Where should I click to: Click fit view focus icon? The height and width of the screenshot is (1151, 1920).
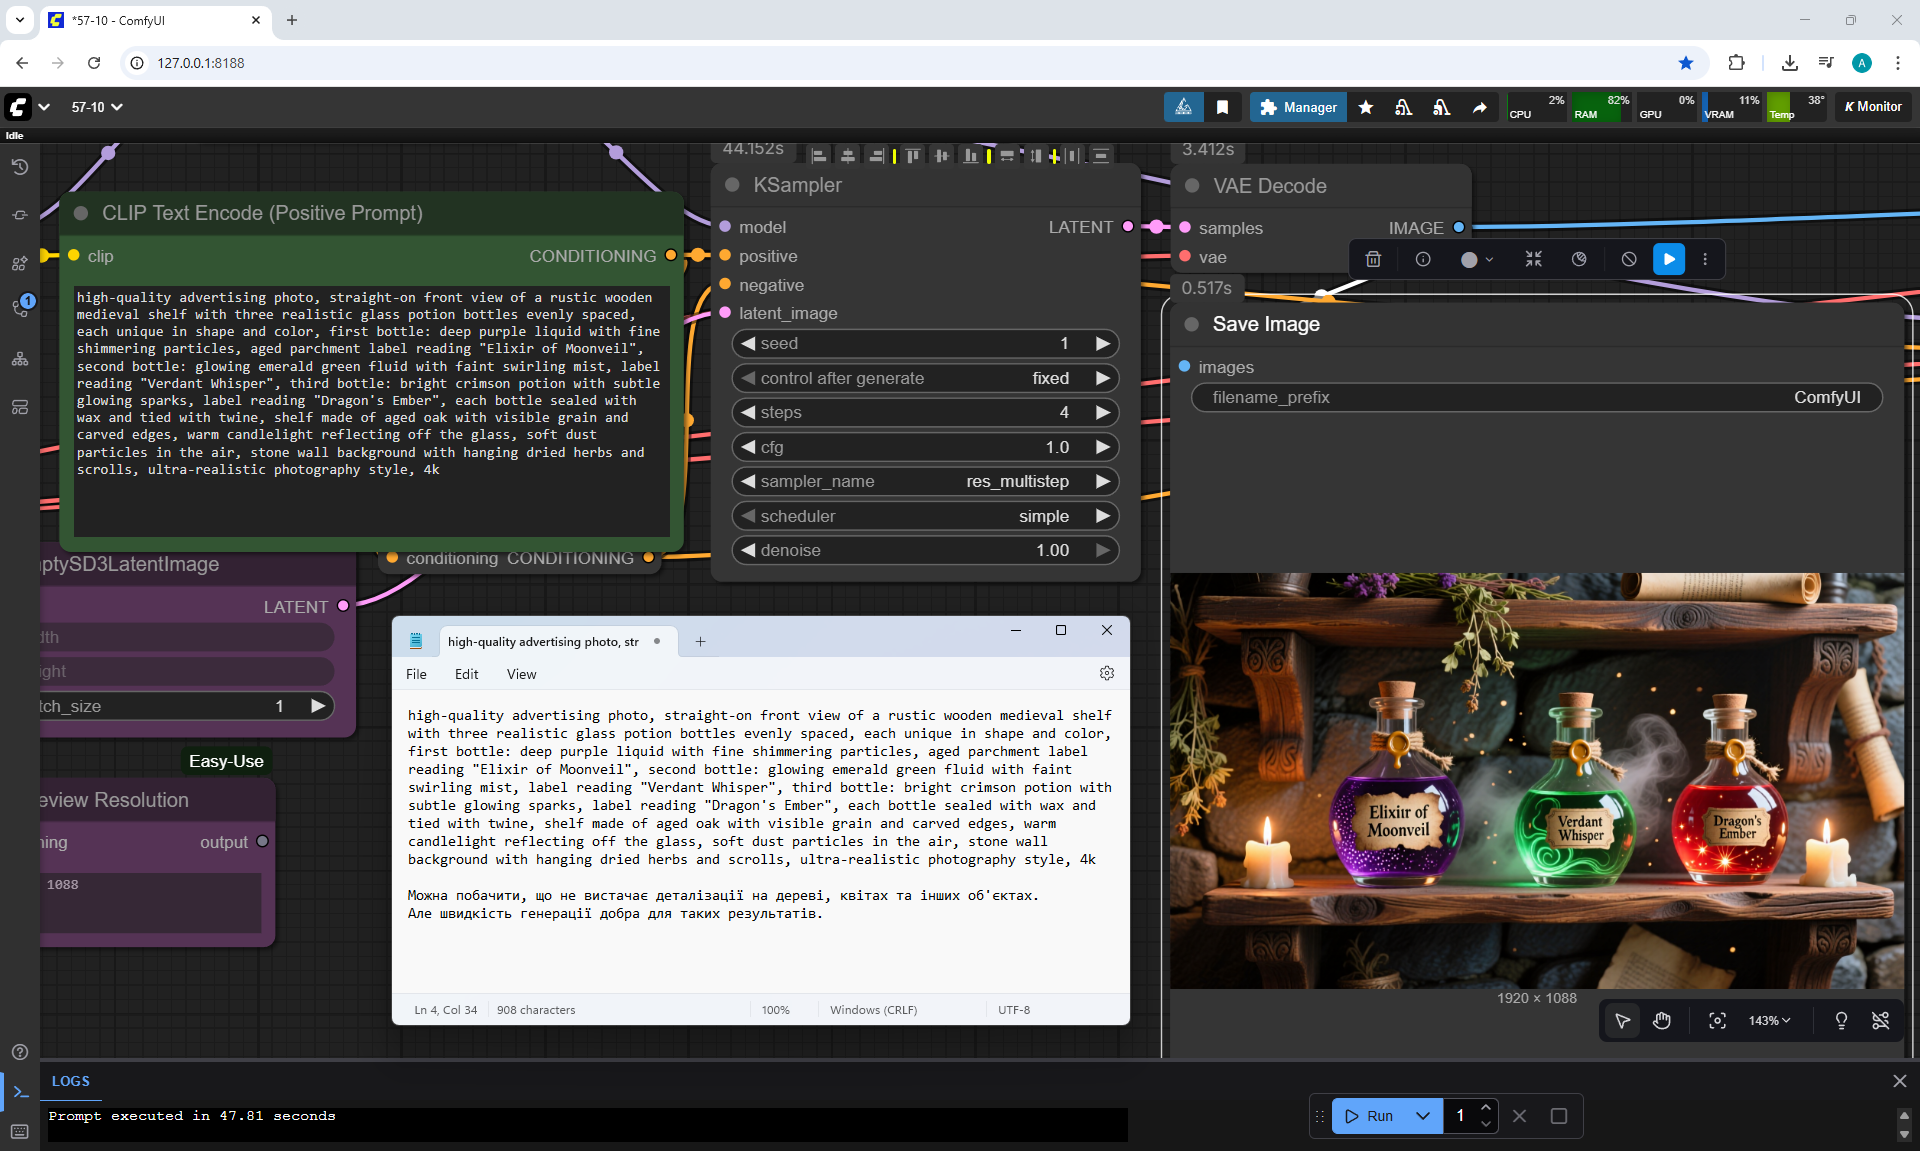[1717, 1021]
